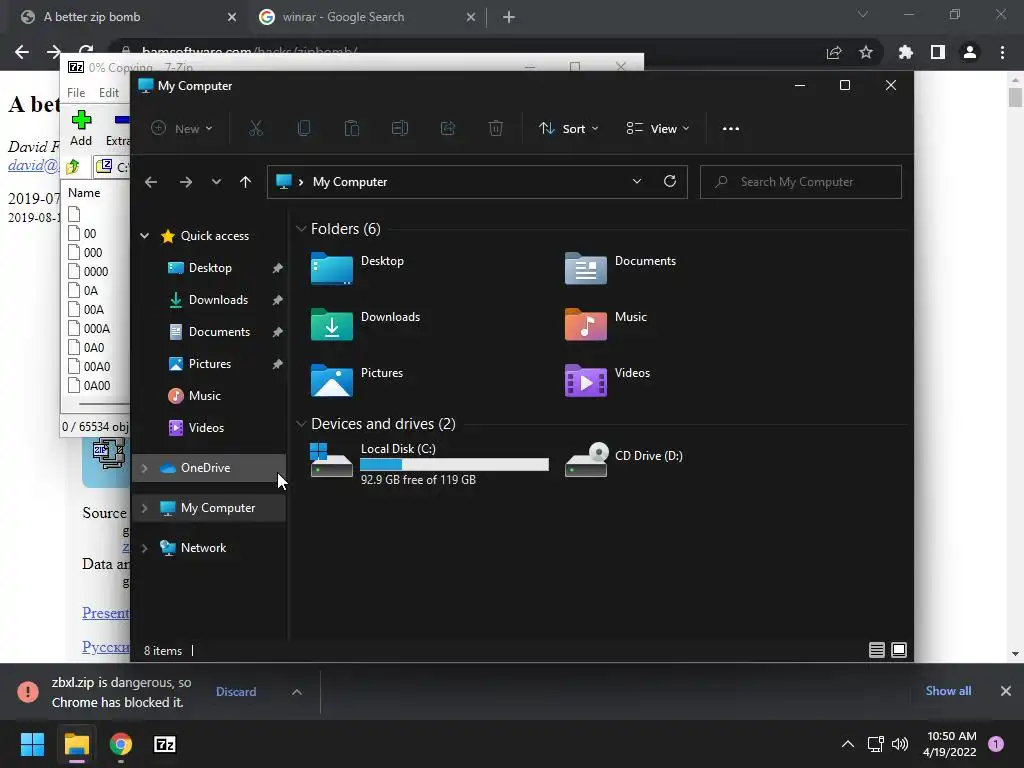Image resolution: width=1024 pixels, height=768 pixels.
Task: Select the CD Drive (D:)
Action: [624, 459]
